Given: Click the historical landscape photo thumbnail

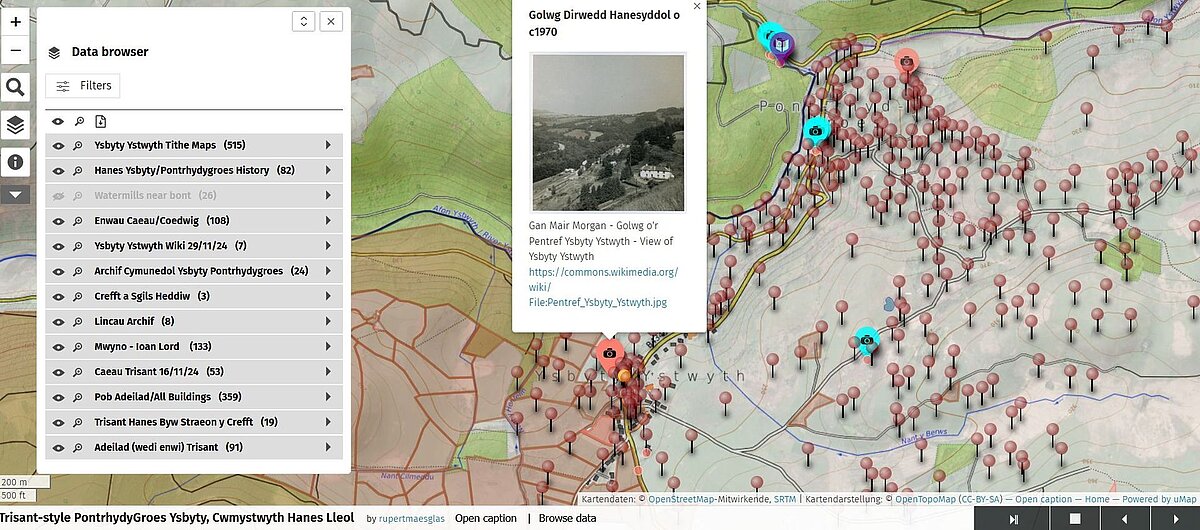Looking at the screenshot, I should pos(609,133).
